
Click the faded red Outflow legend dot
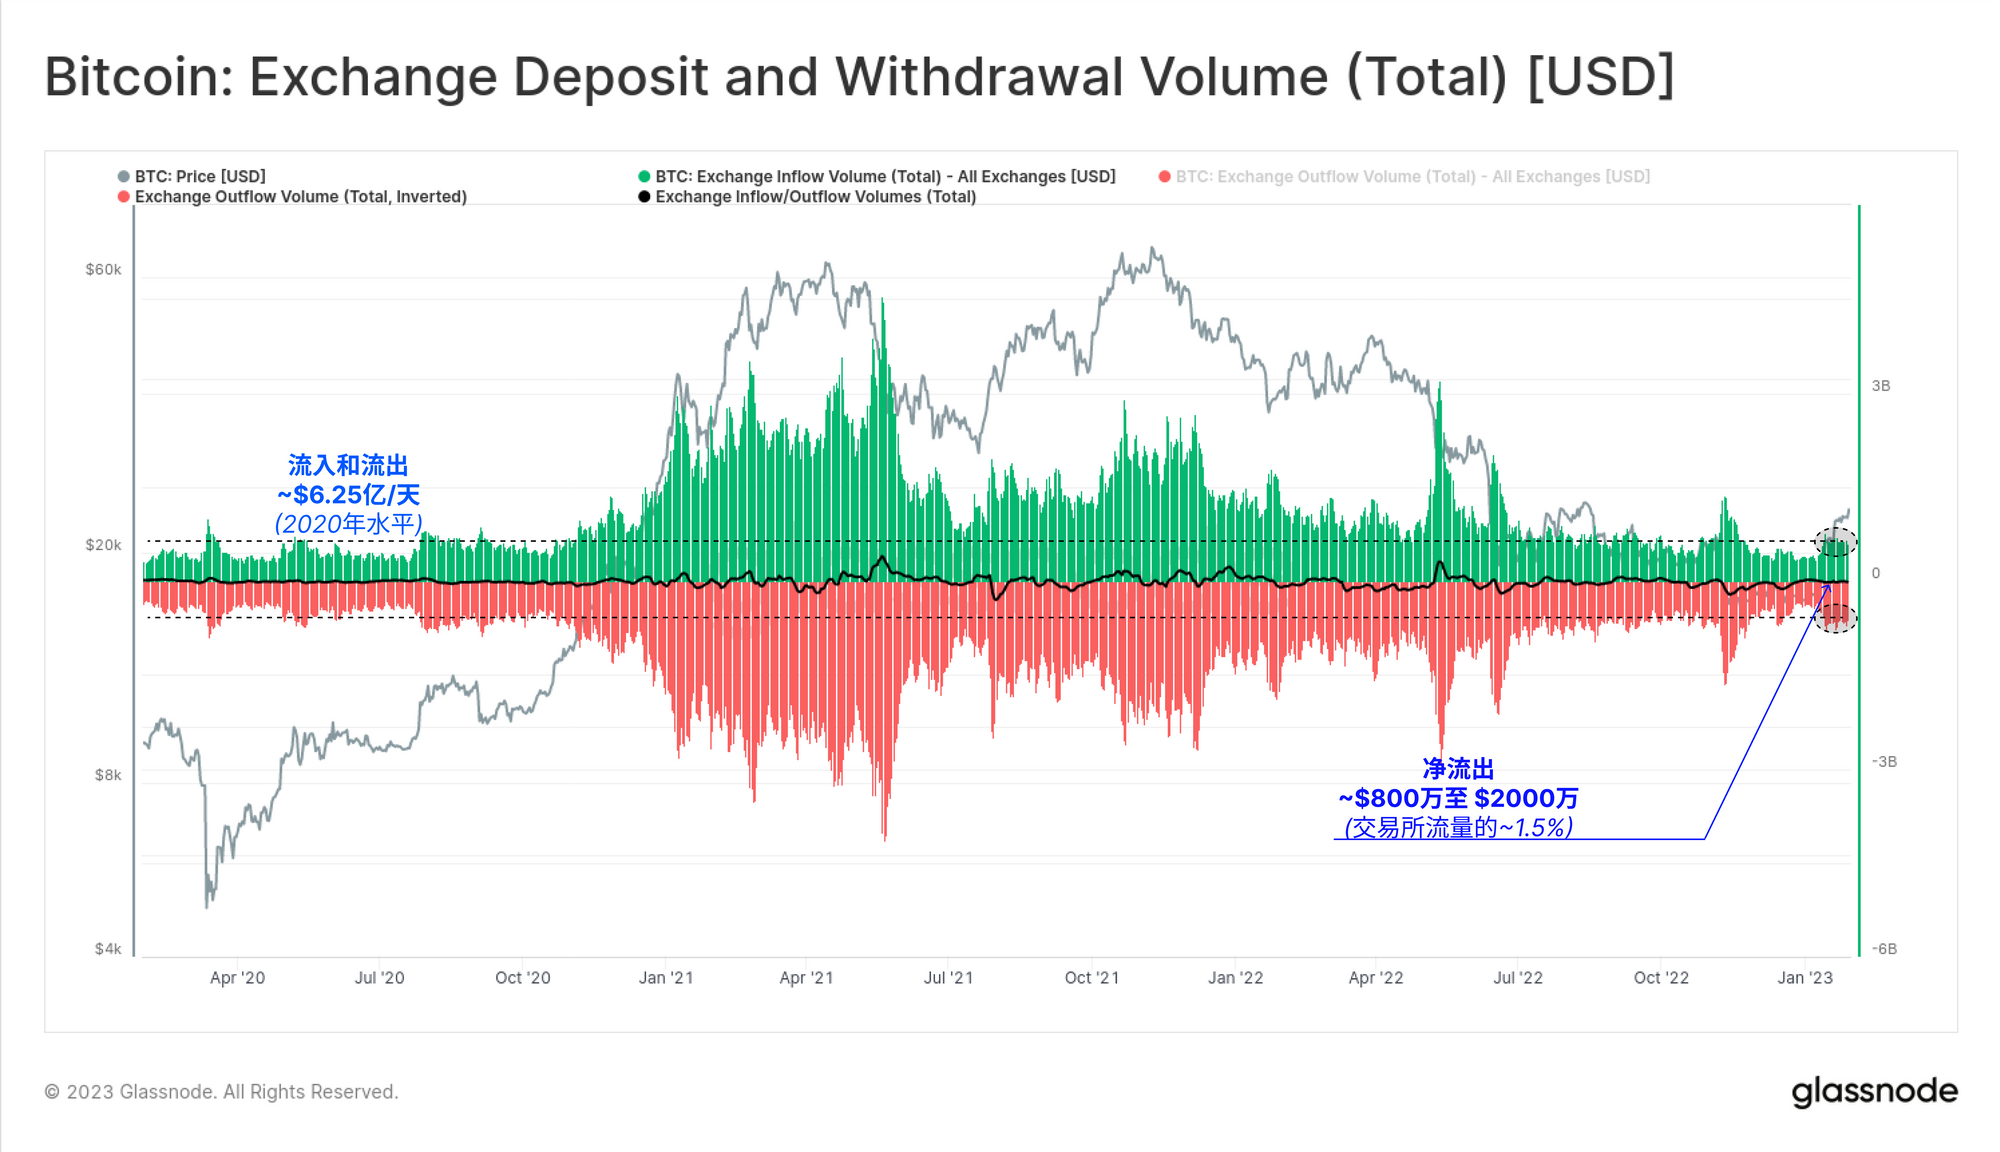[1164, 176]
